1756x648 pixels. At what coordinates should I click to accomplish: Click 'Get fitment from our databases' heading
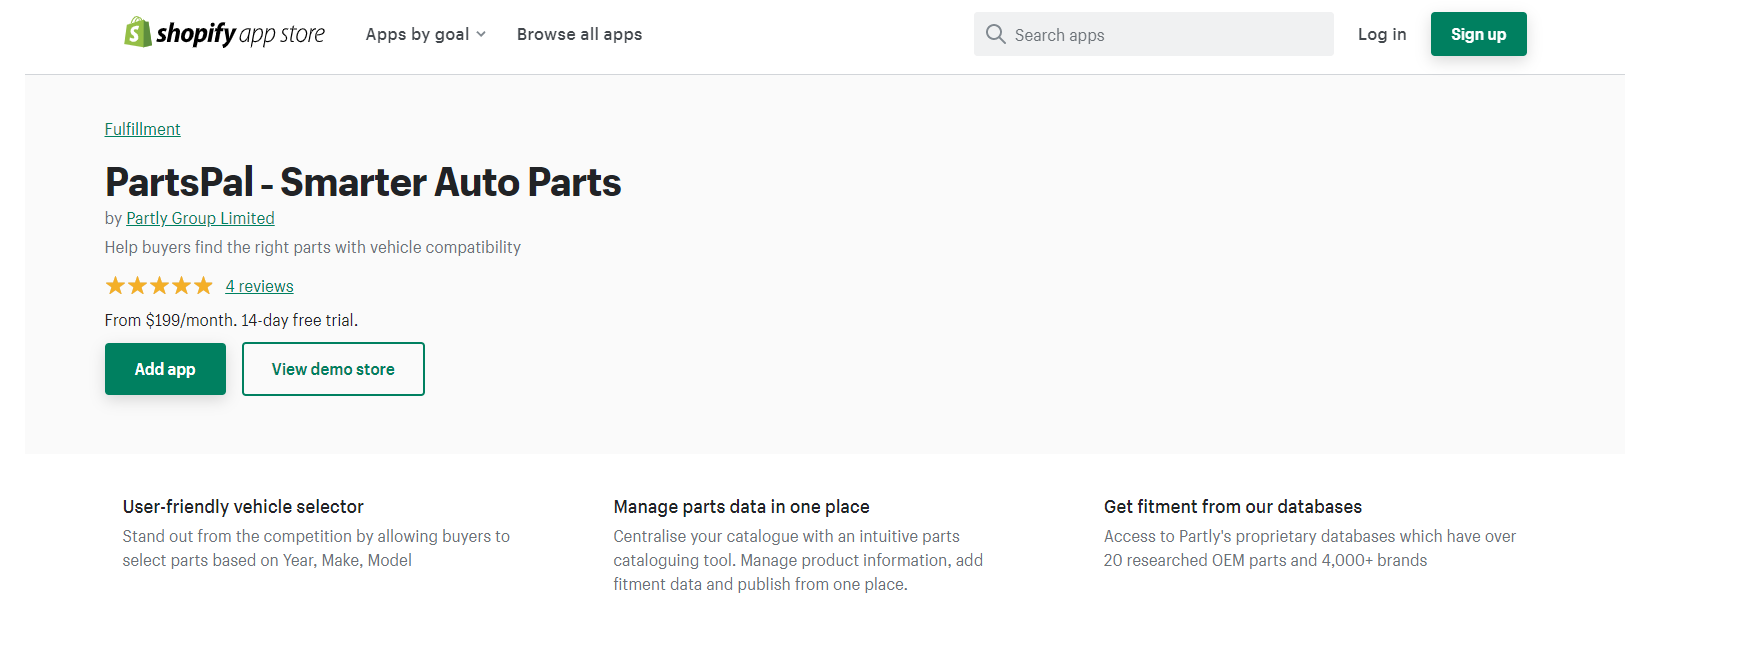[1232, 507]
